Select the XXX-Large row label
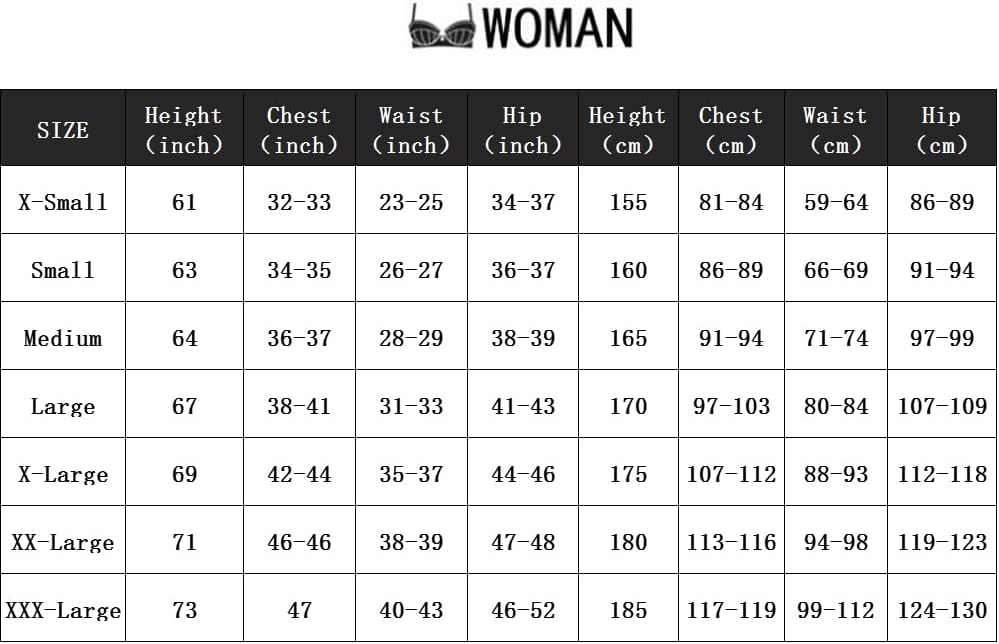The width and height of the screenshot is (999, 644). tap(63, 610)
